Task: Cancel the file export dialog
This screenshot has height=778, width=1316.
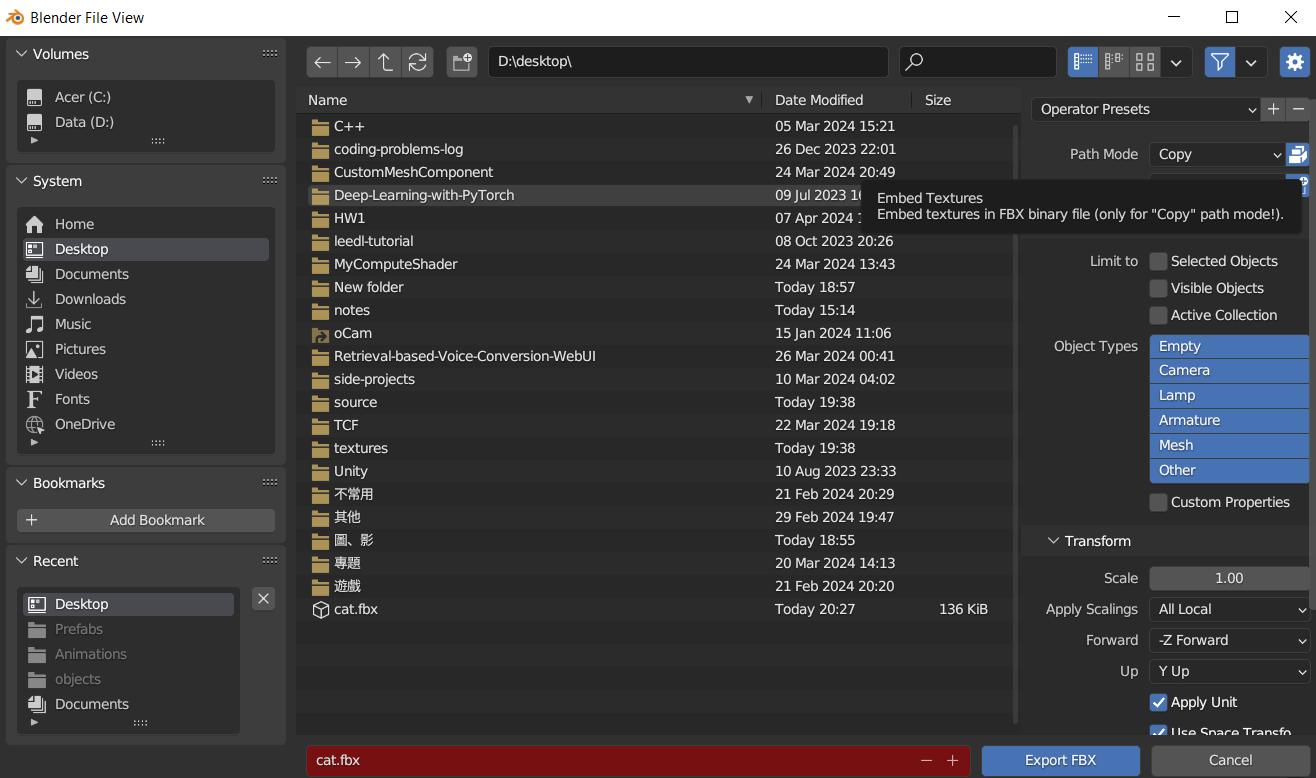Action: tap(1230, 760)
